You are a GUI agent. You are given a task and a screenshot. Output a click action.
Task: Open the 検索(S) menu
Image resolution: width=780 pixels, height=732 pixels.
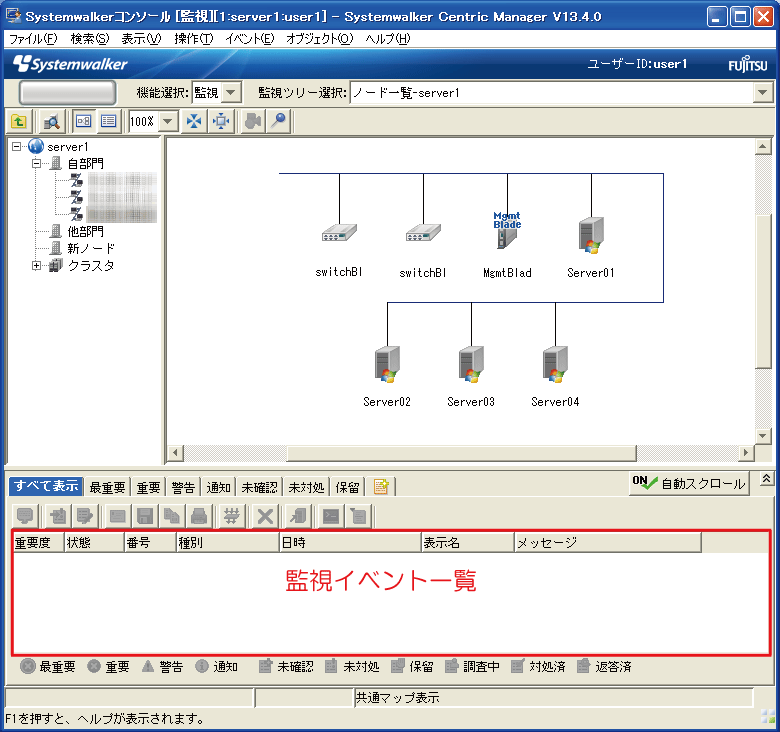(90, 39)
